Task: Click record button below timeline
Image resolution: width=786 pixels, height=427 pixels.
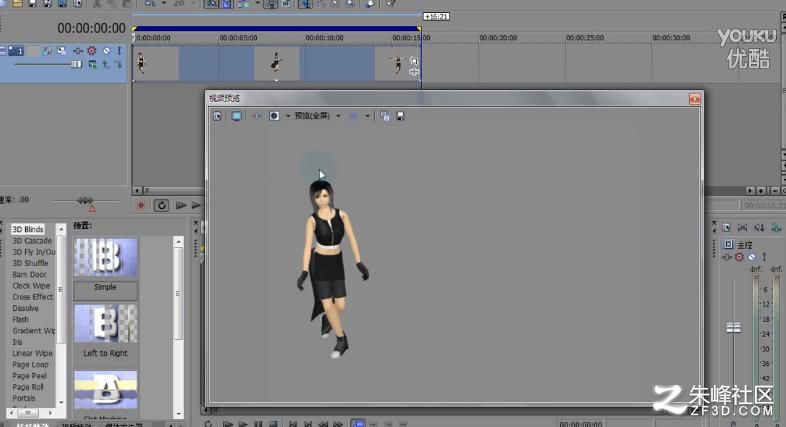Action: 141,205
